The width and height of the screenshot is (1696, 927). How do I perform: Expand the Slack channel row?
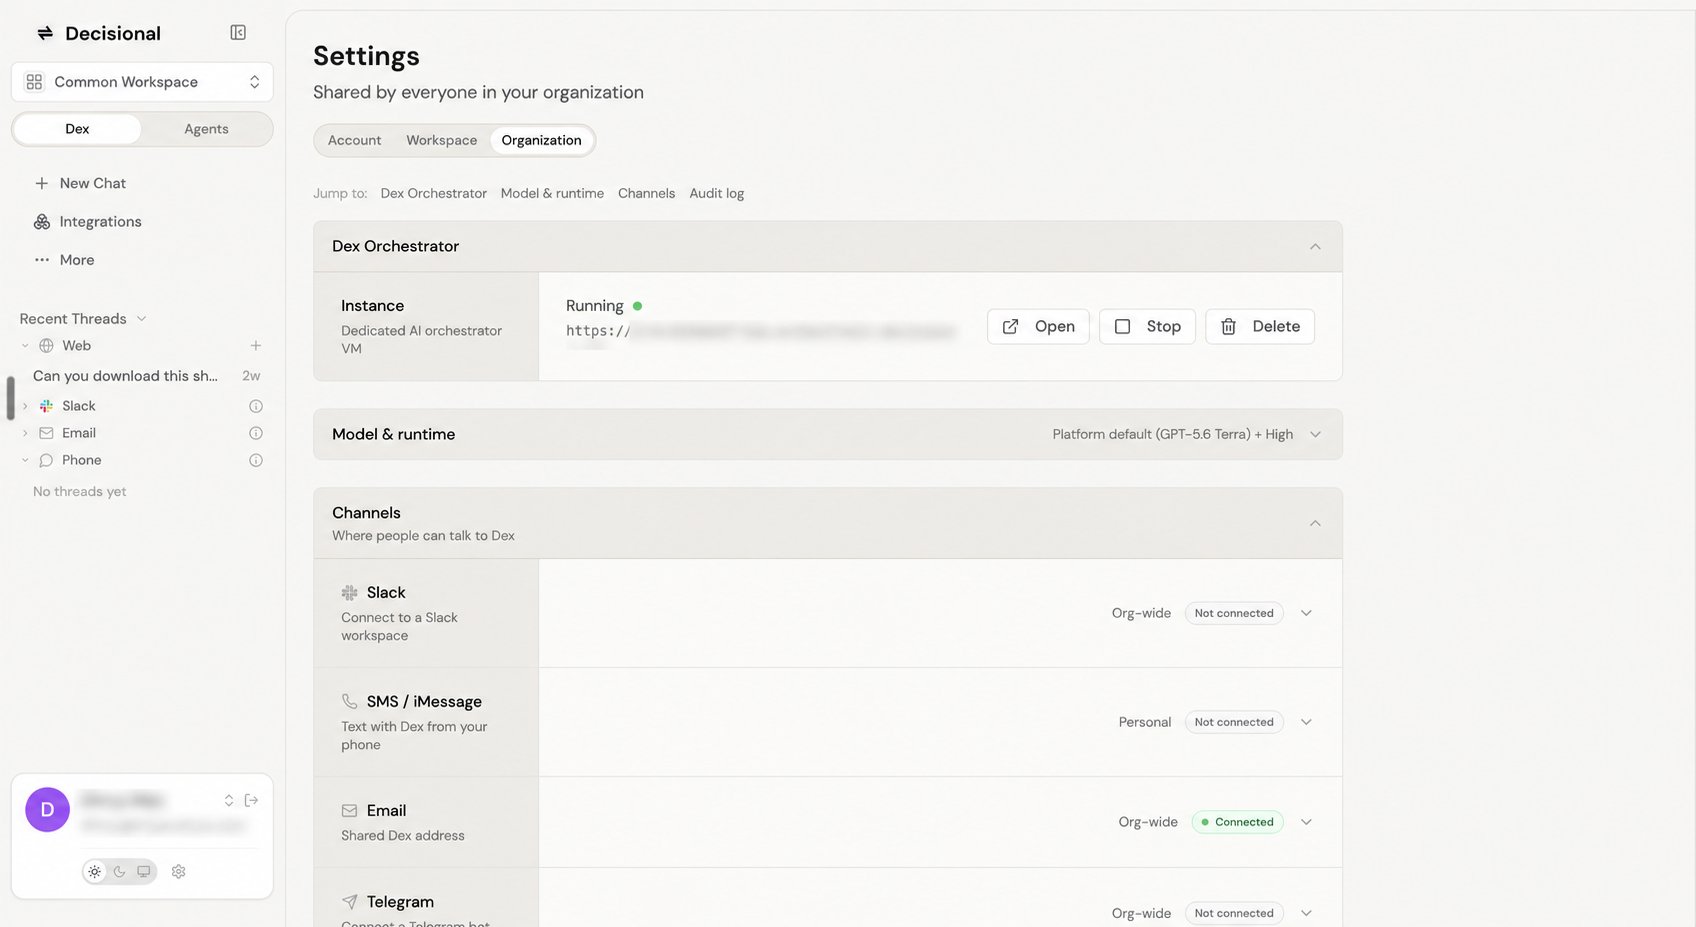coord(1306,613)
